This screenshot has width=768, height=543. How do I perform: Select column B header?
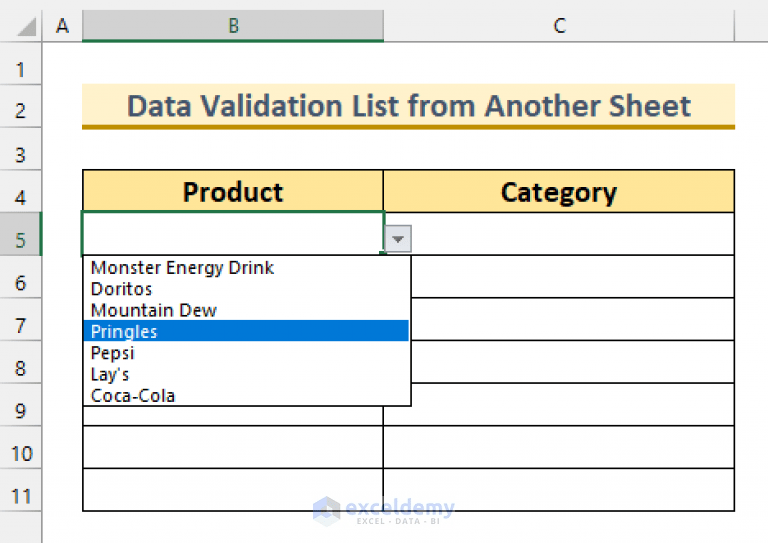tap(233, 25)
